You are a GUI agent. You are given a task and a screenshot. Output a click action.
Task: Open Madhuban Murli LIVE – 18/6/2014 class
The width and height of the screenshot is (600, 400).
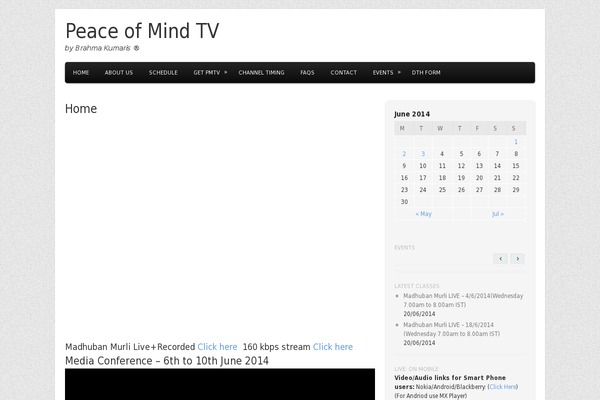click(x=452, y=329)
